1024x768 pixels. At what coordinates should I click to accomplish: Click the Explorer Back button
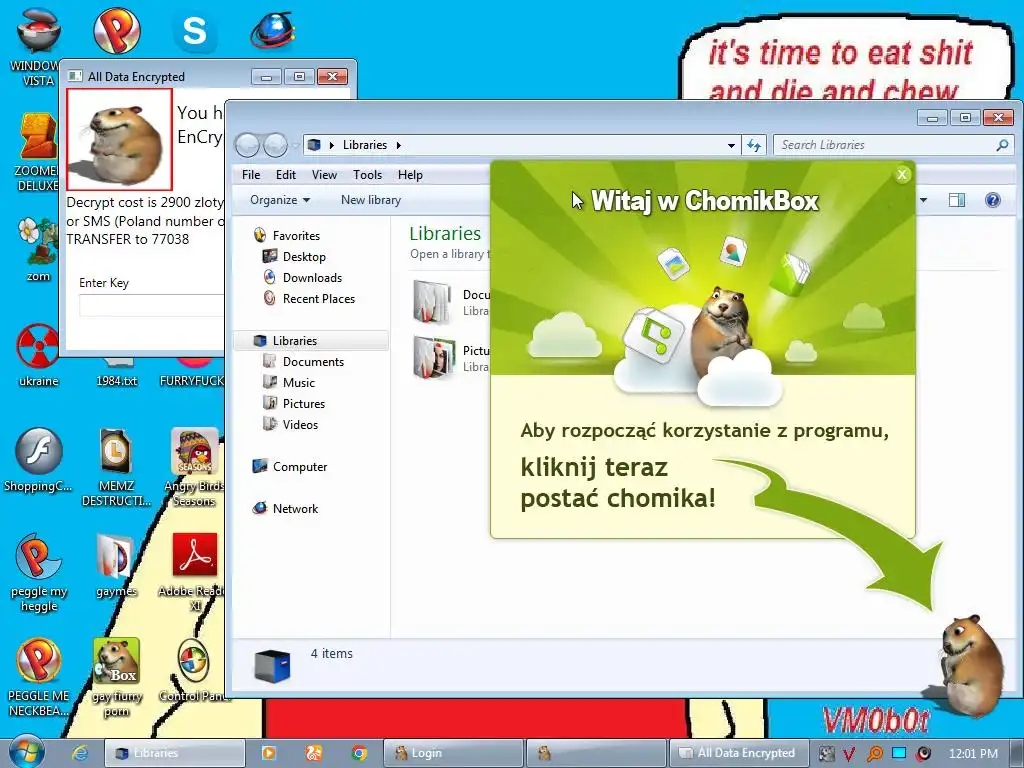(248, 145)
